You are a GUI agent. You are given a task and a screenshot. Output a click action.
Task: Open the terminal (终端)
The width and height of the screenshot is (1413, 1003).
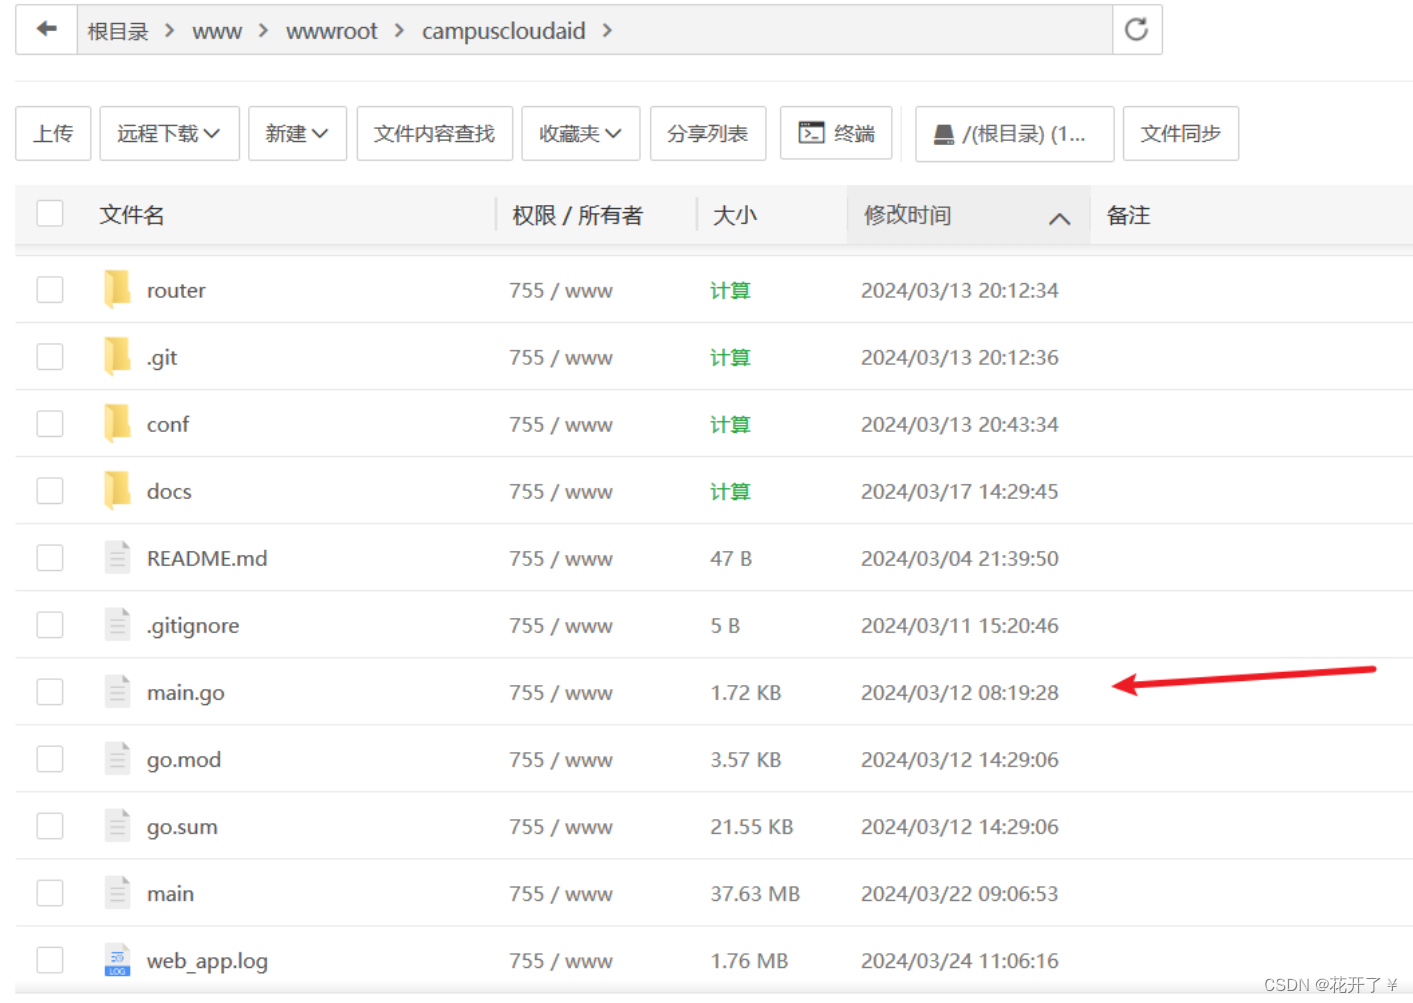[836, 134]
